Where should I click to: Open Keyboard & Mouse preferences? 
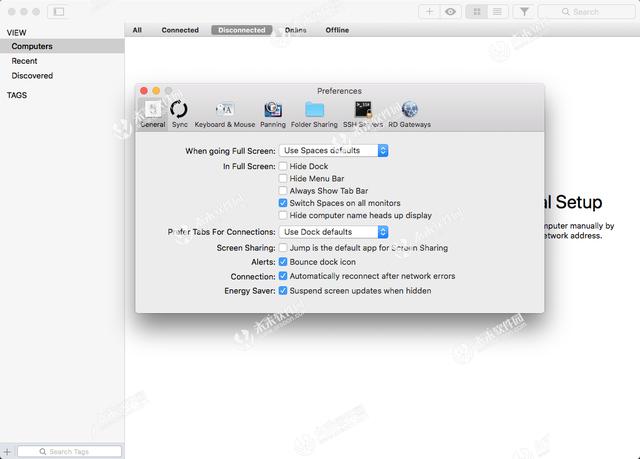pos(224,113)
